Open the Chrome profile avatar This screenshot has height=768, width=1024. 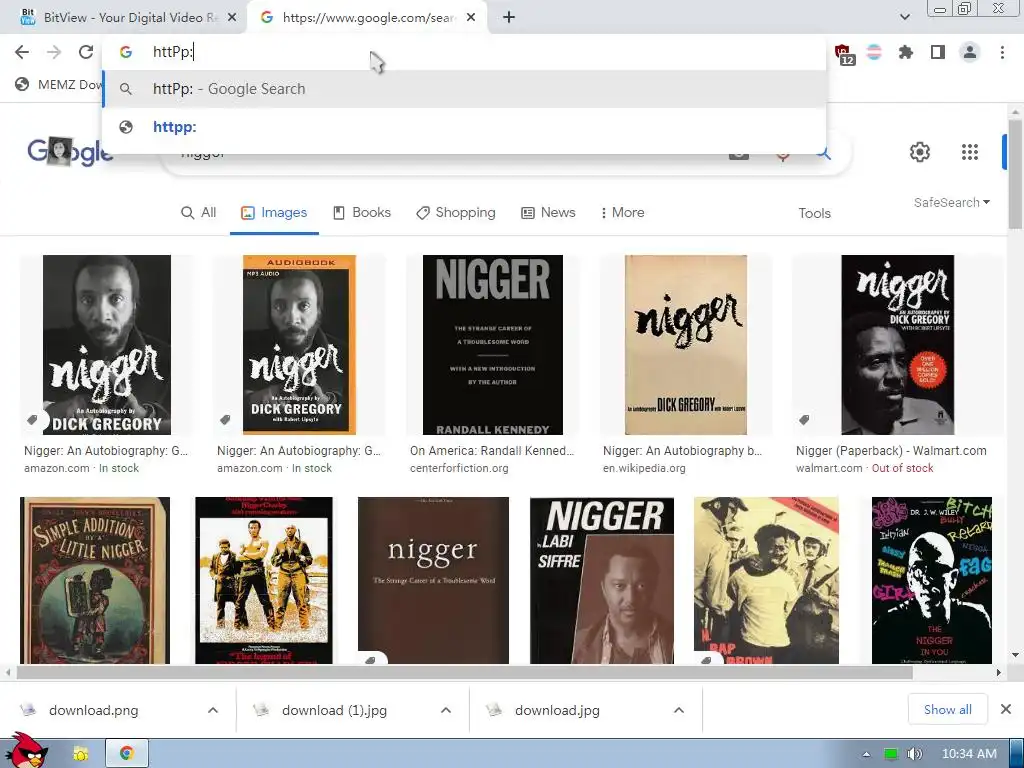coord(970,52)
